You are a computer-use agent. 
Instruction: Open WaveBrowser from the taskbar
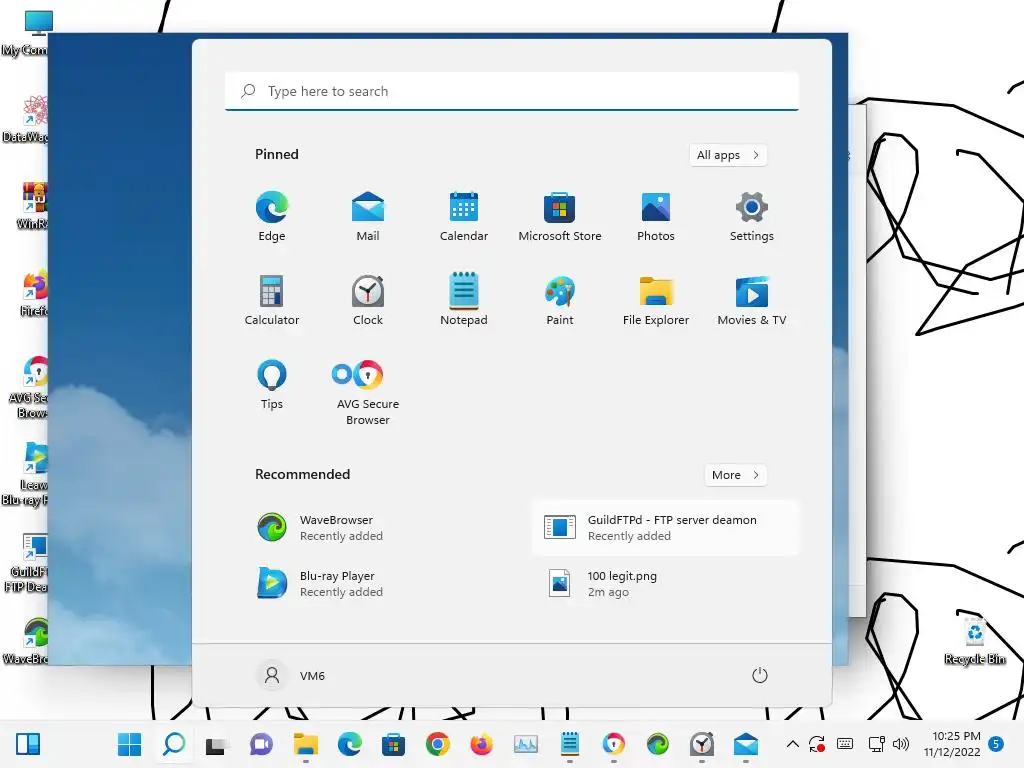tap(658, 744)
